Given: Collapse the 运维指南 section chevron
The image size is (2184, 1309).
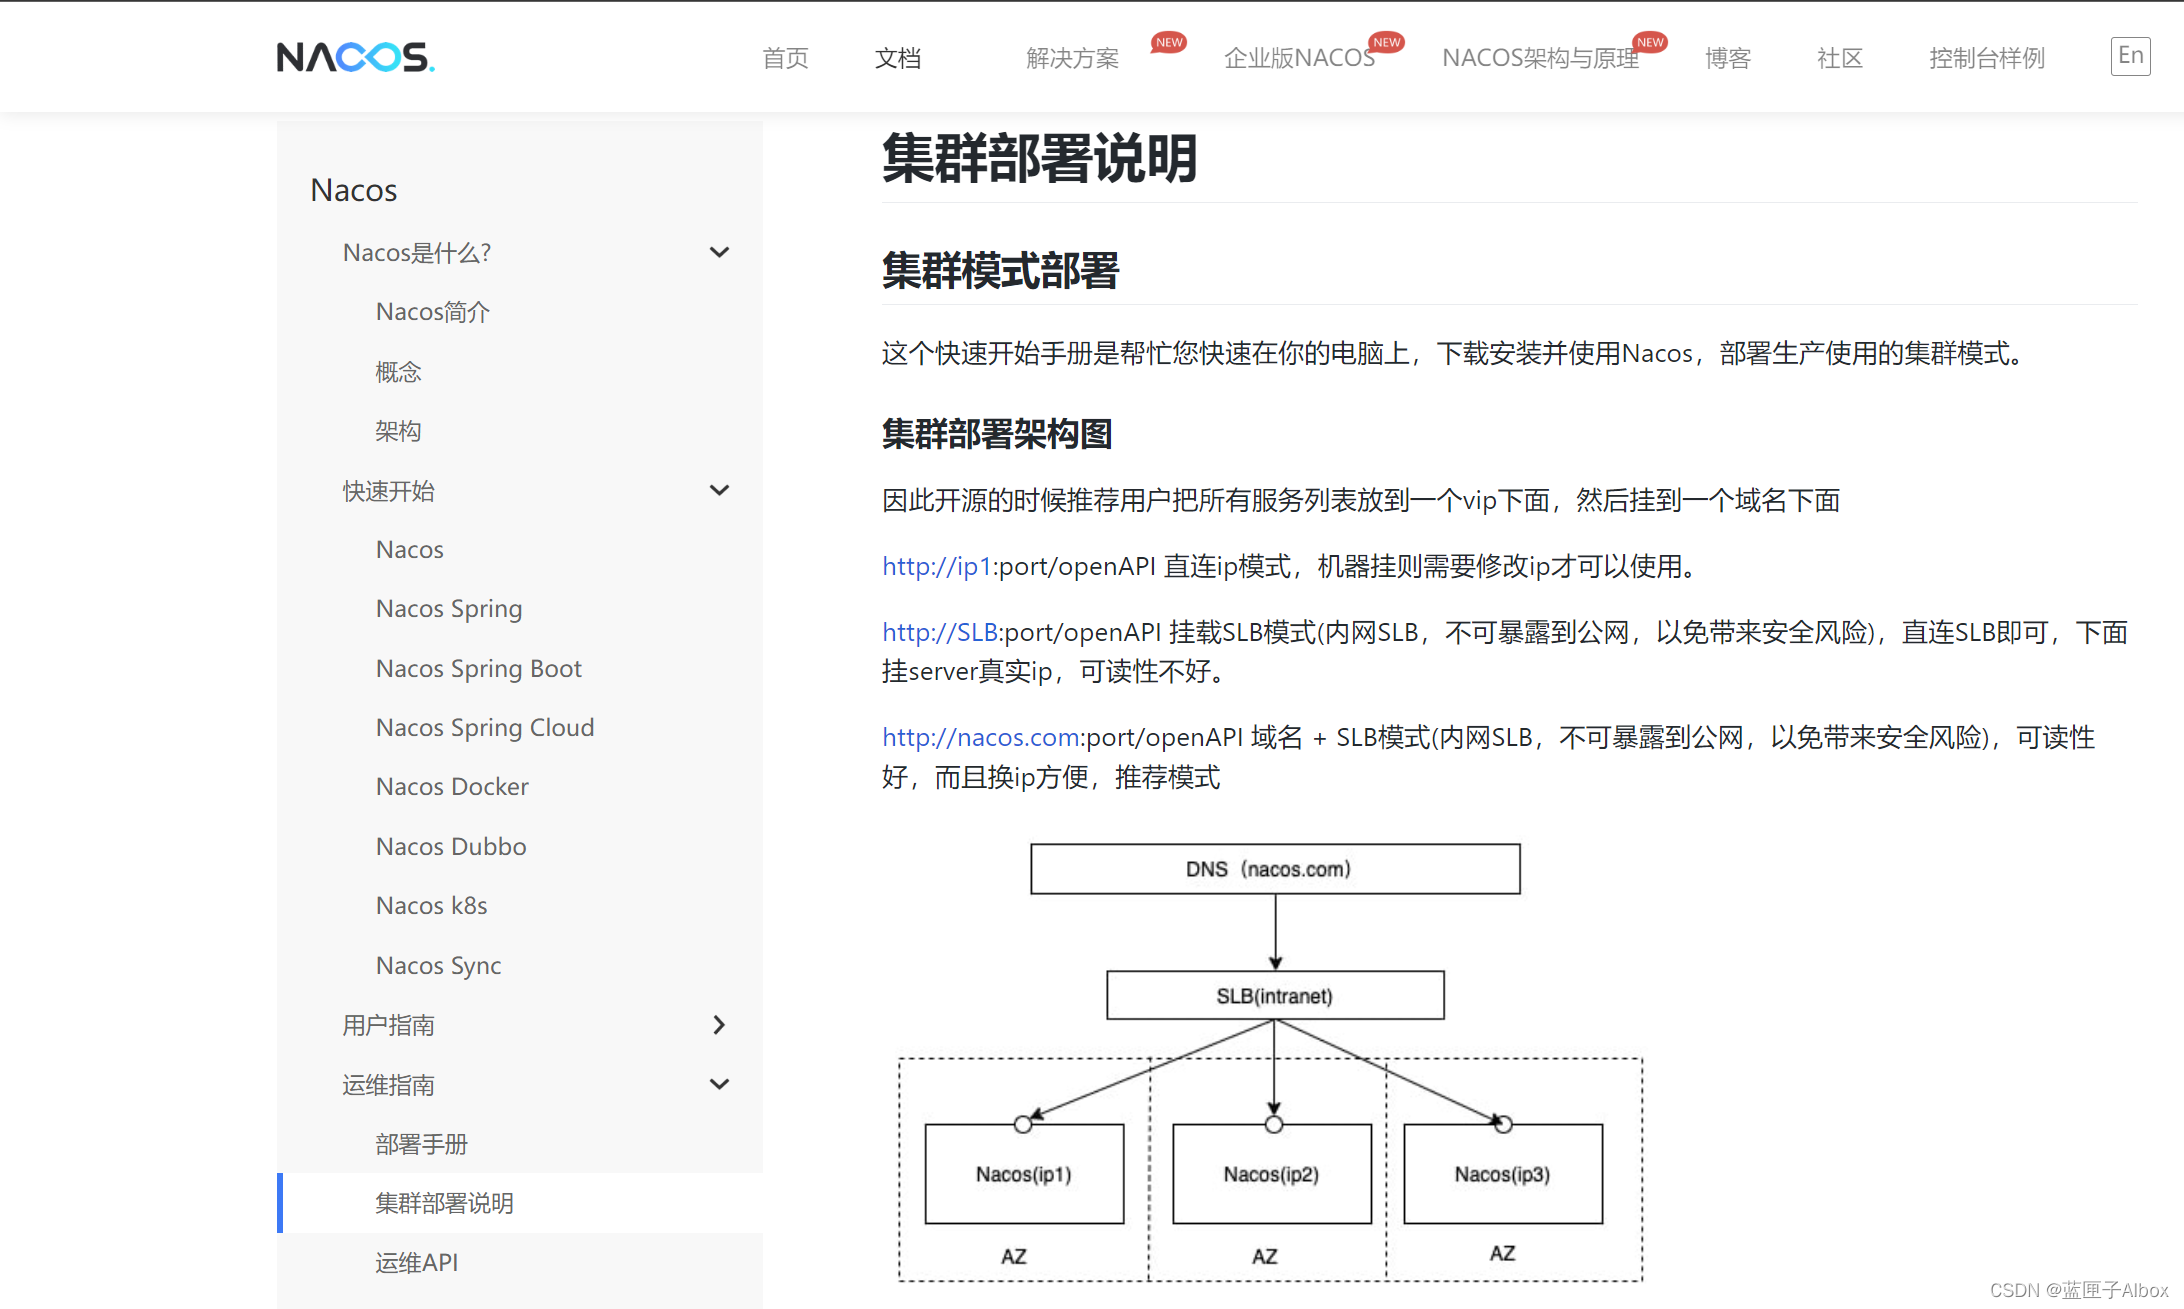Looking at the screenshot, I should 719,1084.
